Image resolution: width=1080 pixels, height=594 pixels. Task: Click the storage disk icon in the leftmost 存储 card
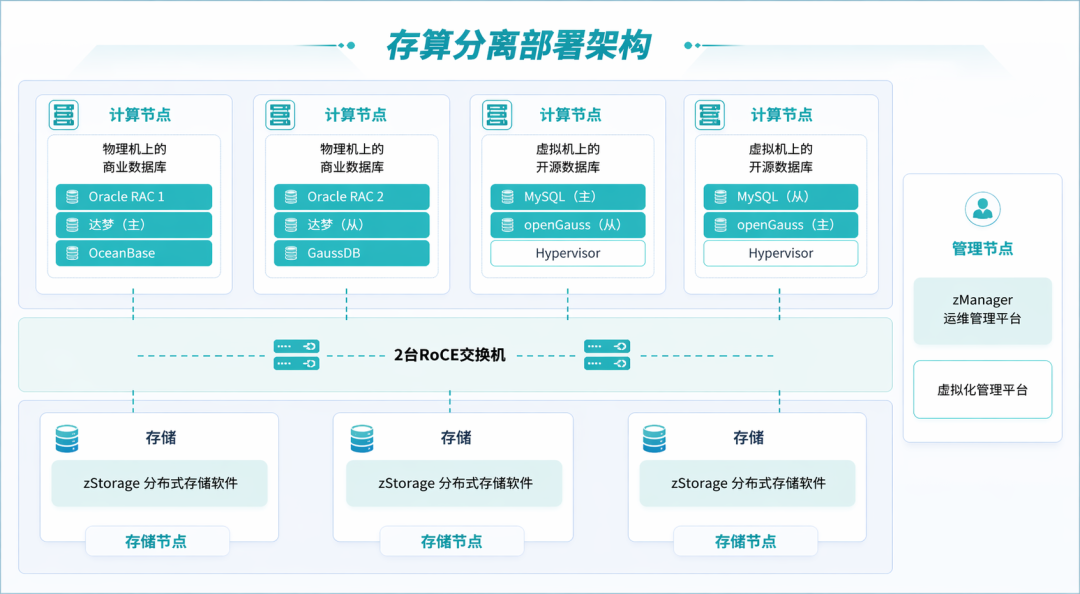point(67,439)
